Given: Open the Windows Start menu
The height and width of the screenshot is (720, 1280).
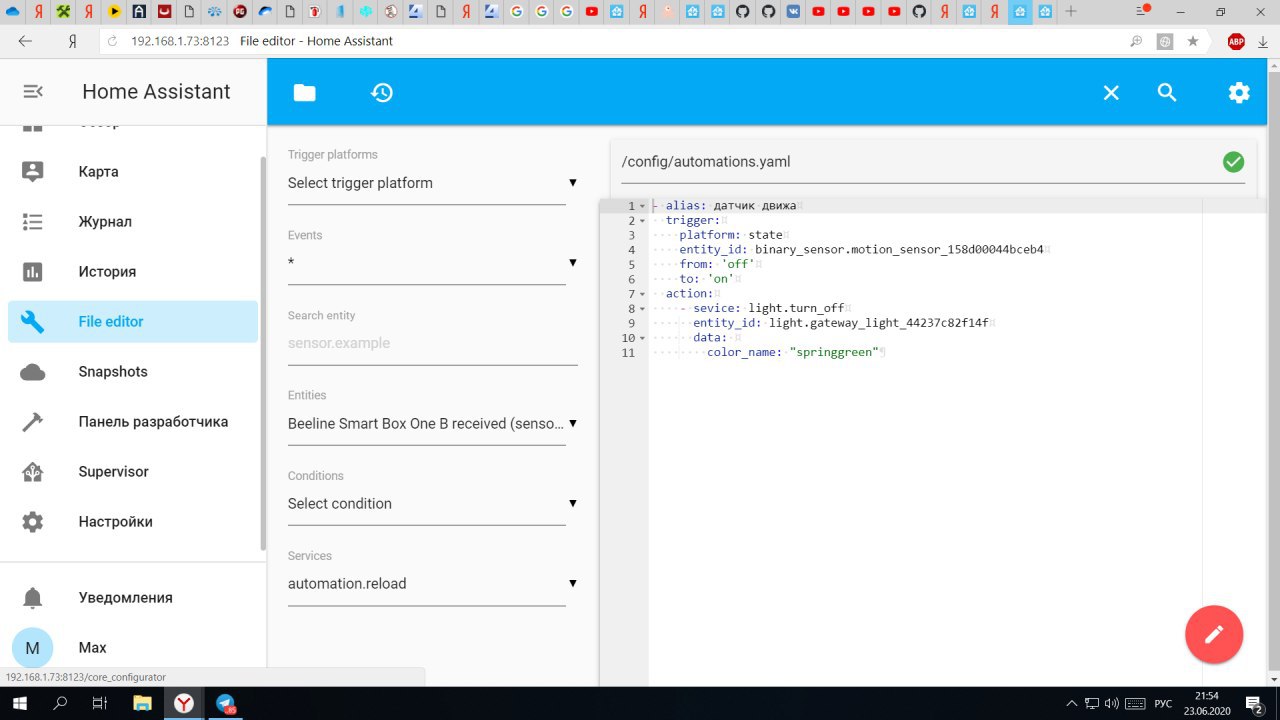Looking at the screenshot, I should (20, 704).
